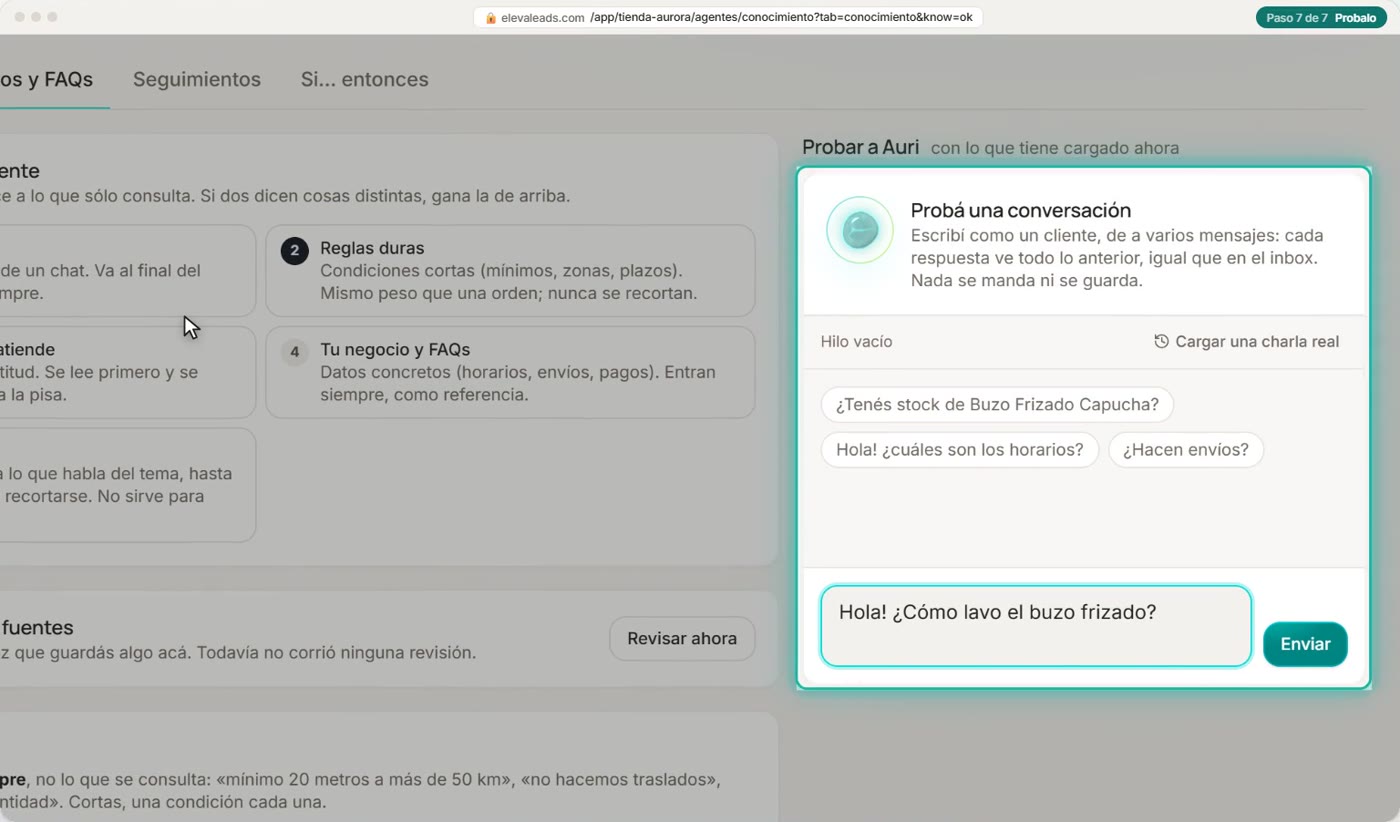Click the padlock icon in the address bar

click(x=490, y=17)
